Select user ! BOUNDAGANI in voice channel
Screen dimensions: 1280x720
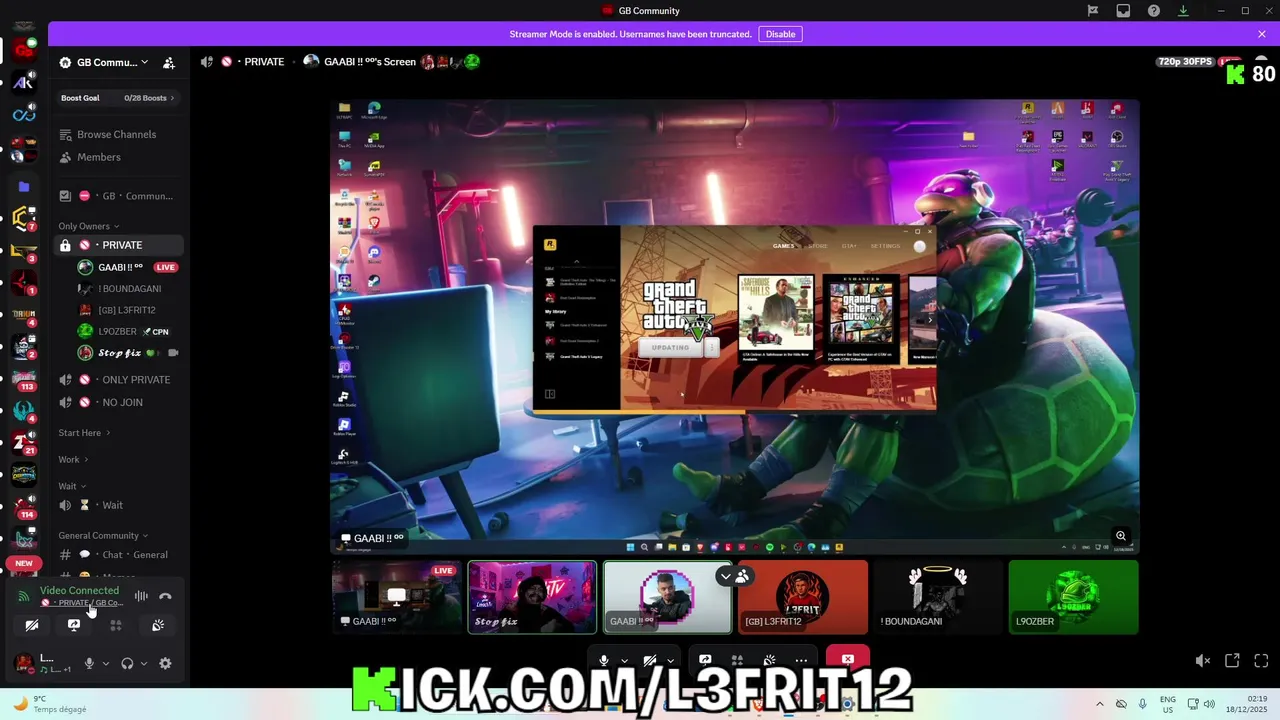coord(130,289)
